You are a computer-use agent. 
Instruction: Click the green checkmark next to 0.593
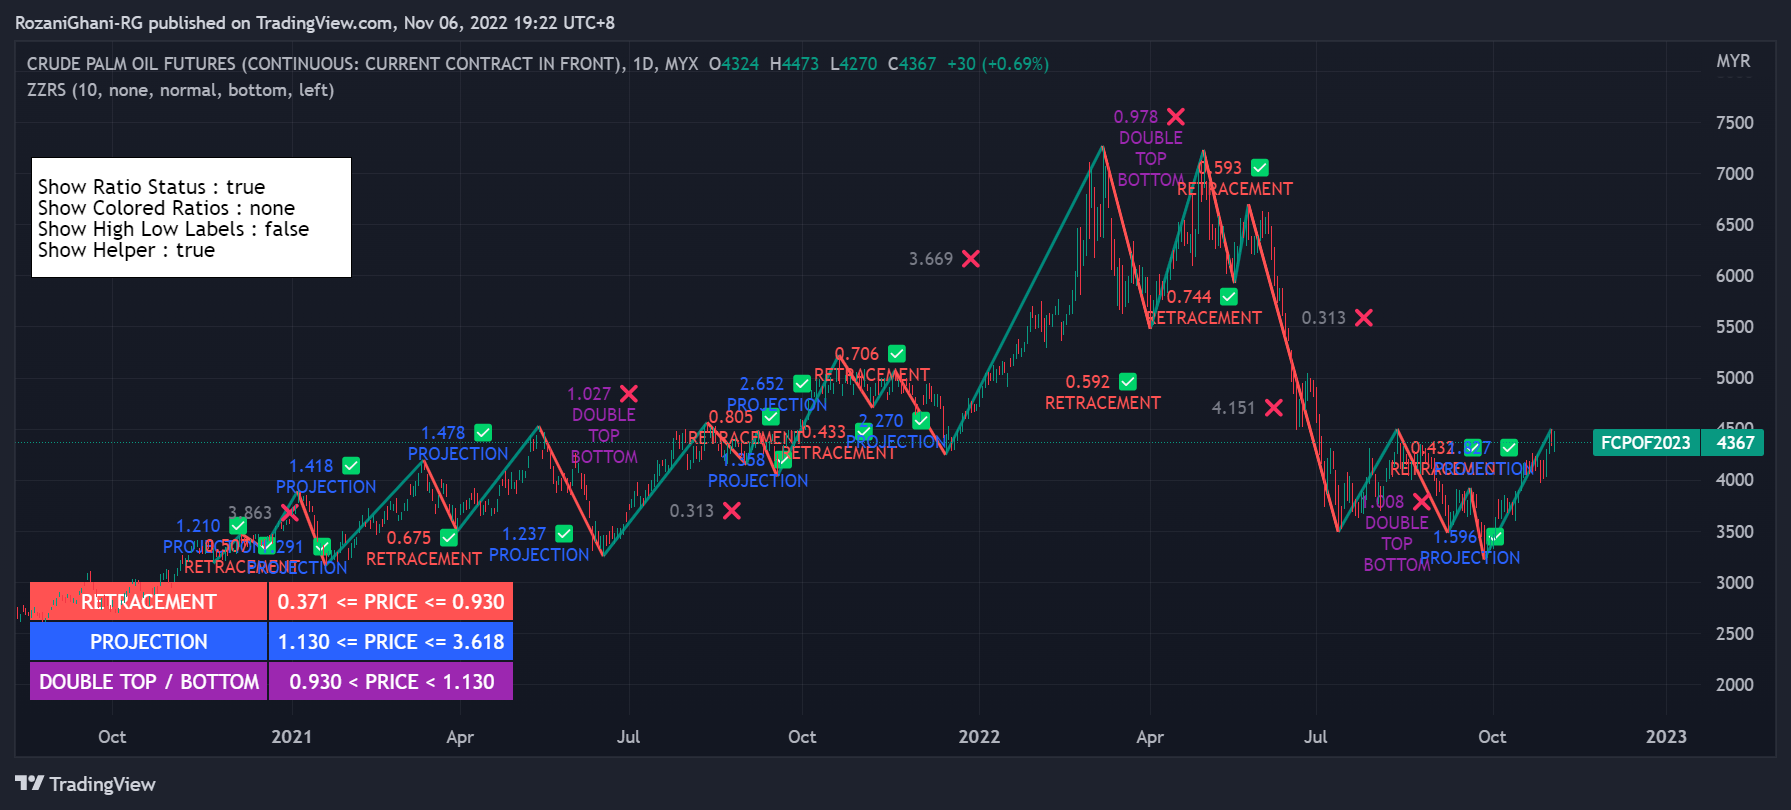click(1260, 168)
